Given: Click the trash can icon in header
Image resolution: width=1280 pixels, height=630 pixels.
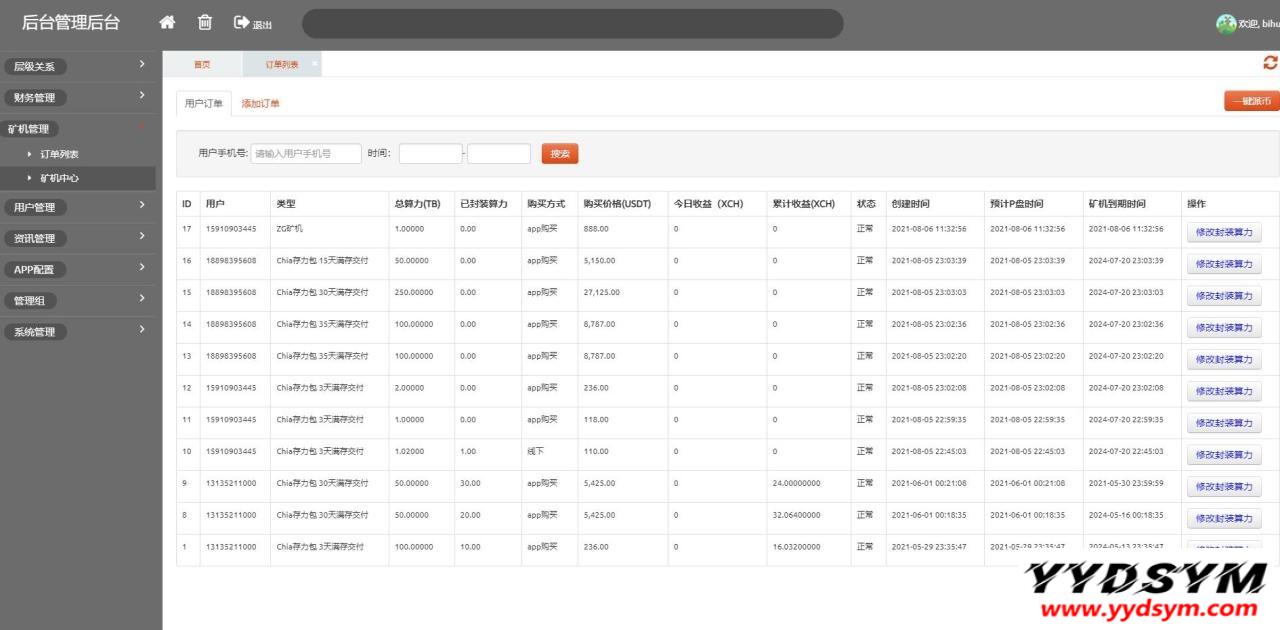Looking at the screenshot, I should pos(204,22).
